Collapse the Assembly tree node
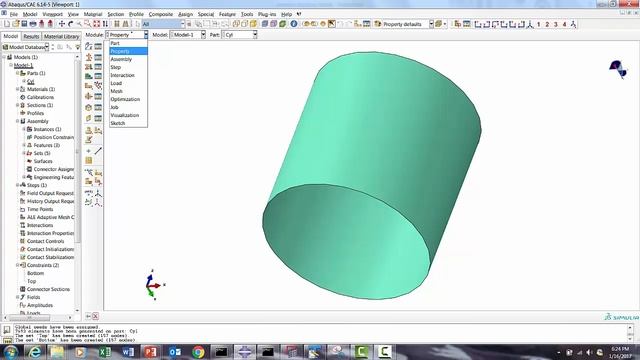 tap(18, 121)
